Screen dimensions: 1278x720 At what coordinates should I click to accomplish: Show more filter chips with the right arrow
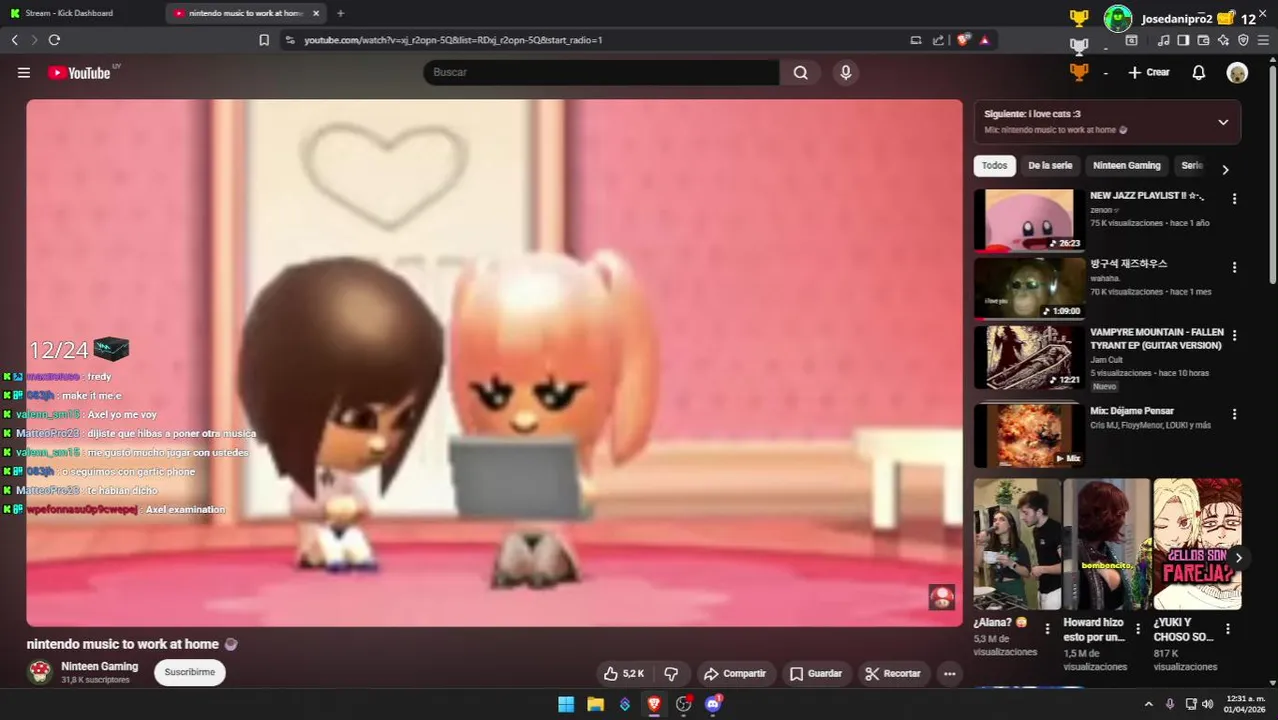coord(1225,169)
